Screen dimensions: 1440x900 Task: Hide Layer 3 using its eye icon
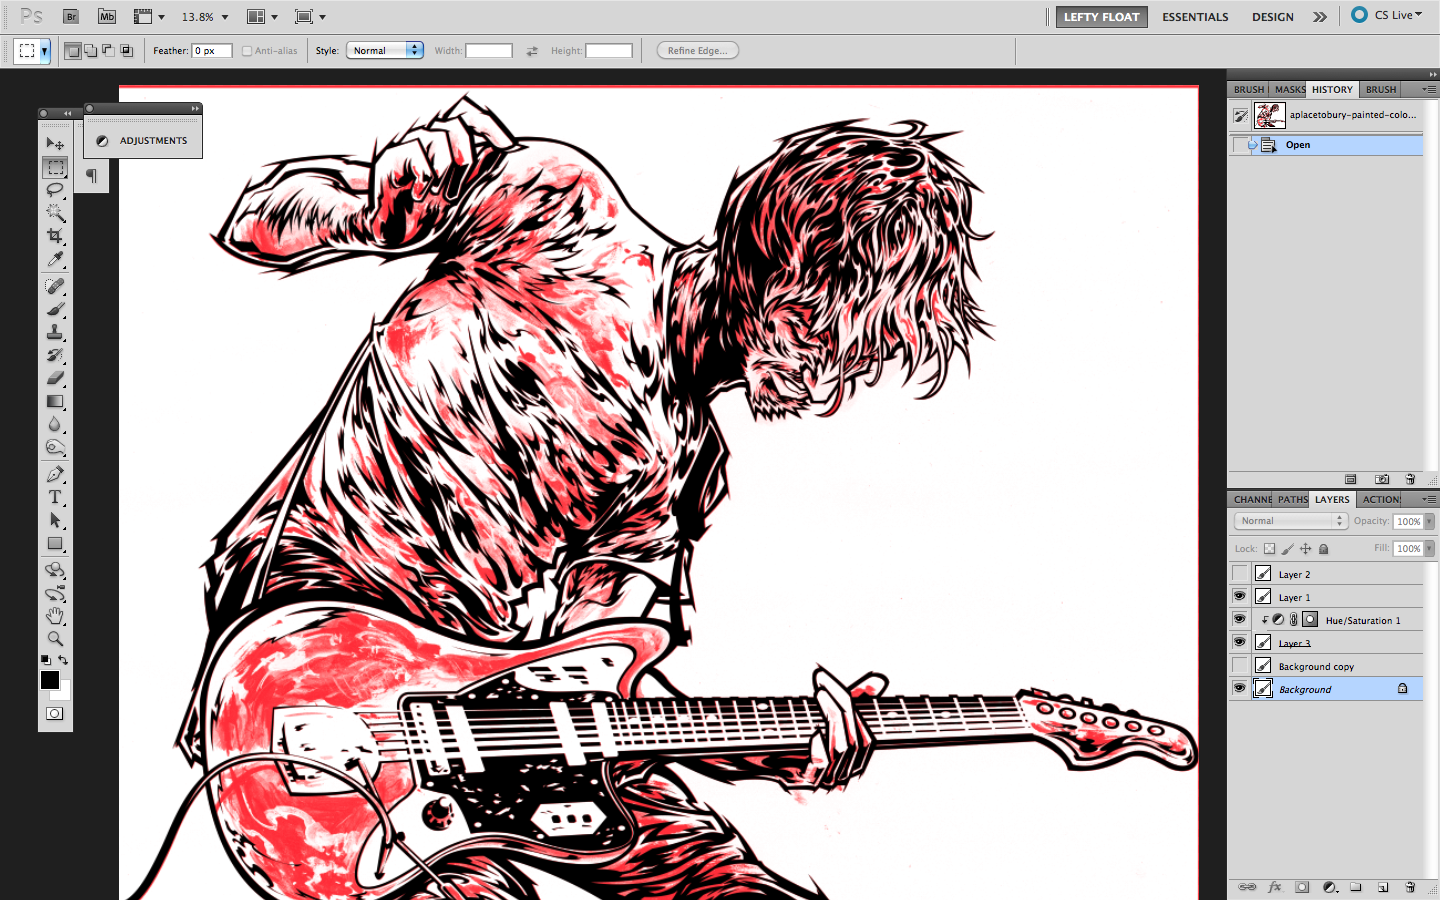(x=1240, y=643)
